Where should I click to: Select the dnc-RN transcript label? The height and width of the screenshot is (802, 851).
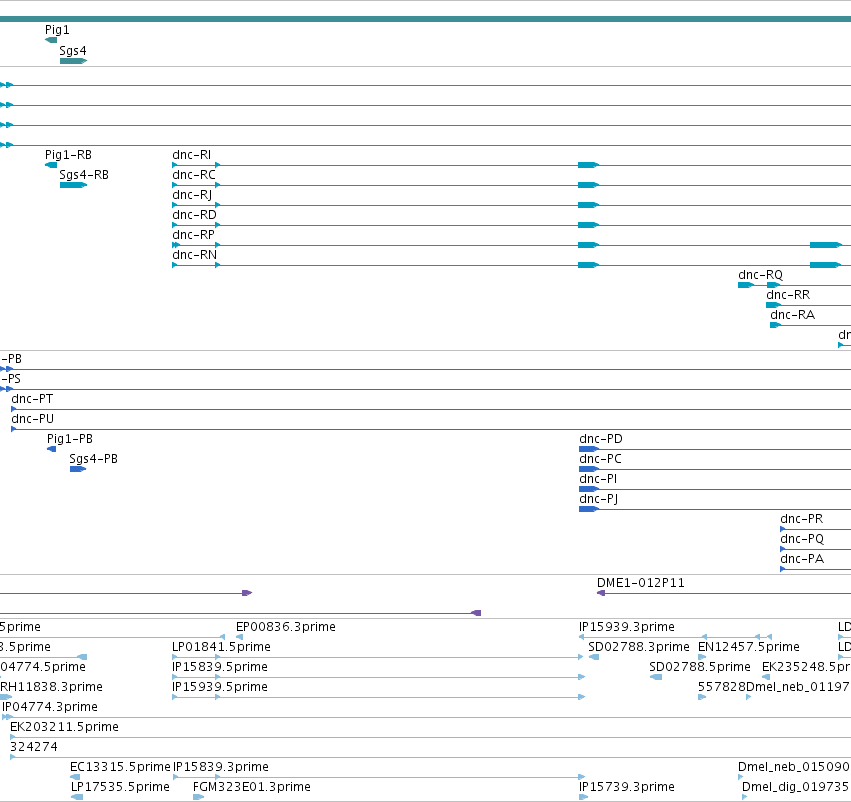194,255
